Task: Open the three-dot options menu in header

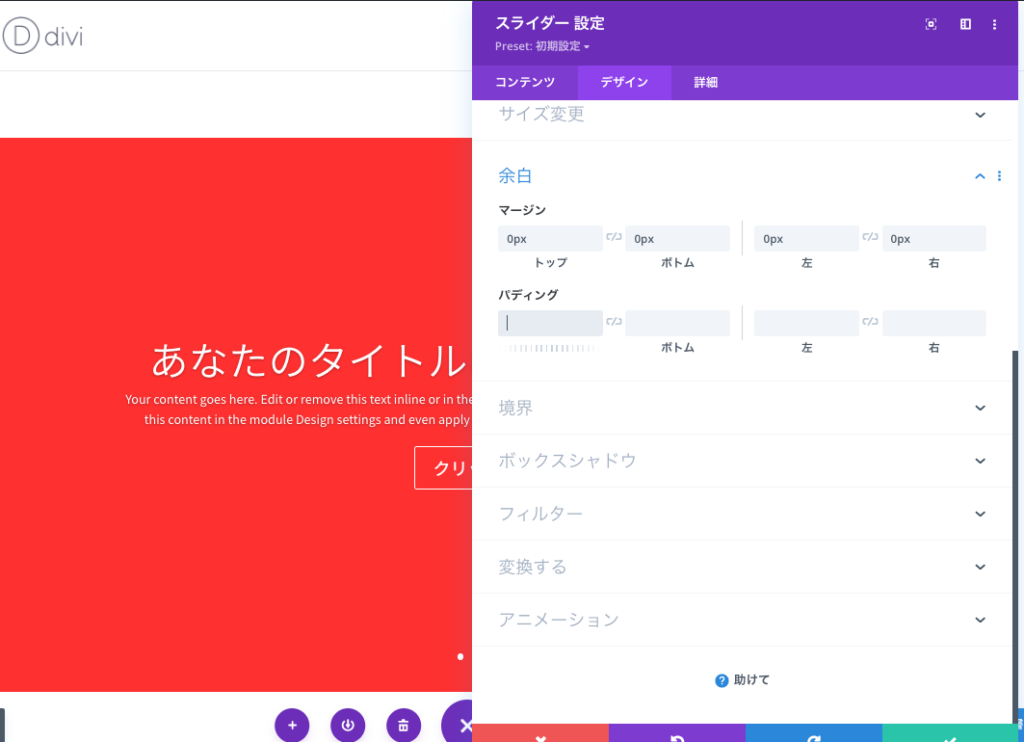Action: 995,24
